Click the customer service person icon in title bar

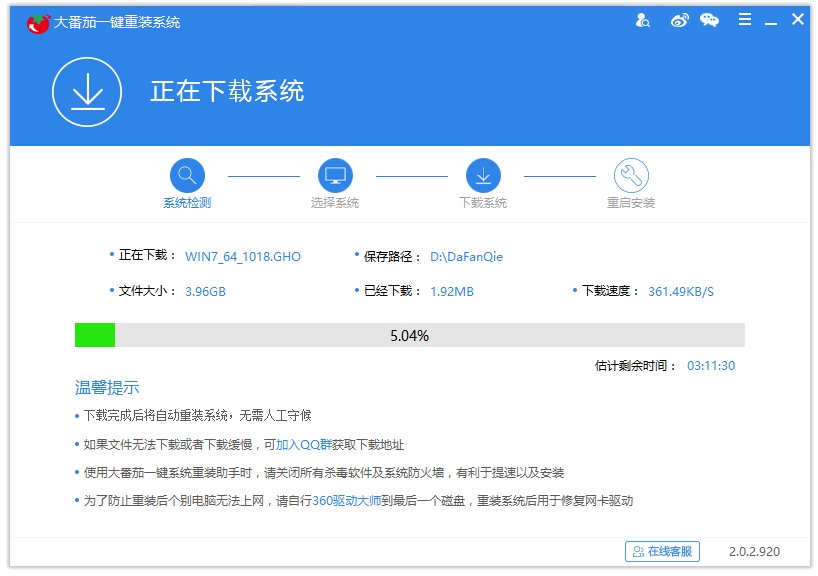pyautogui.click(x=644, y=19)
